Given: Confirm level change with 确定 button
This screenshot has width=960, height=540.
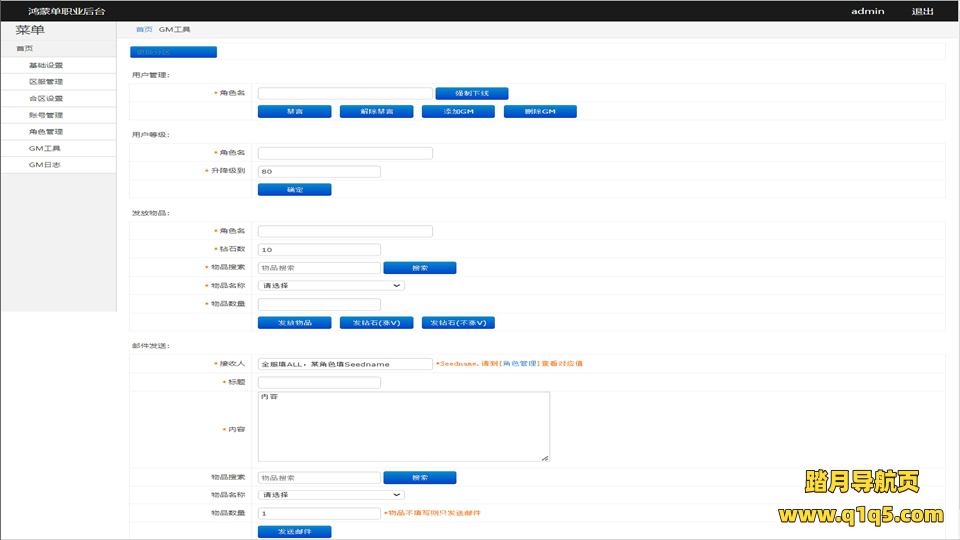Looking at the screenshot, I should (294, 189).
